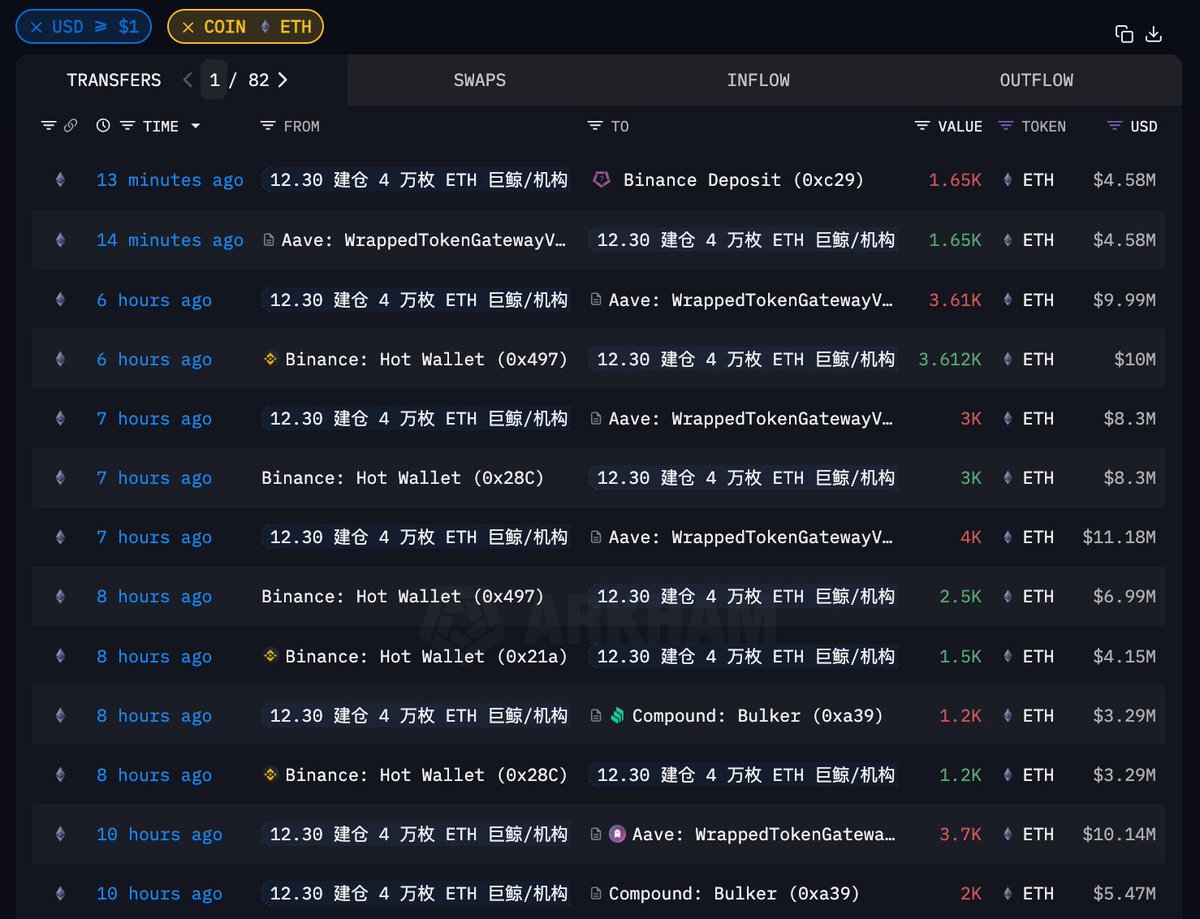Select the $5.47M USD cell

pyautogui.click(x=1123, y=894)
